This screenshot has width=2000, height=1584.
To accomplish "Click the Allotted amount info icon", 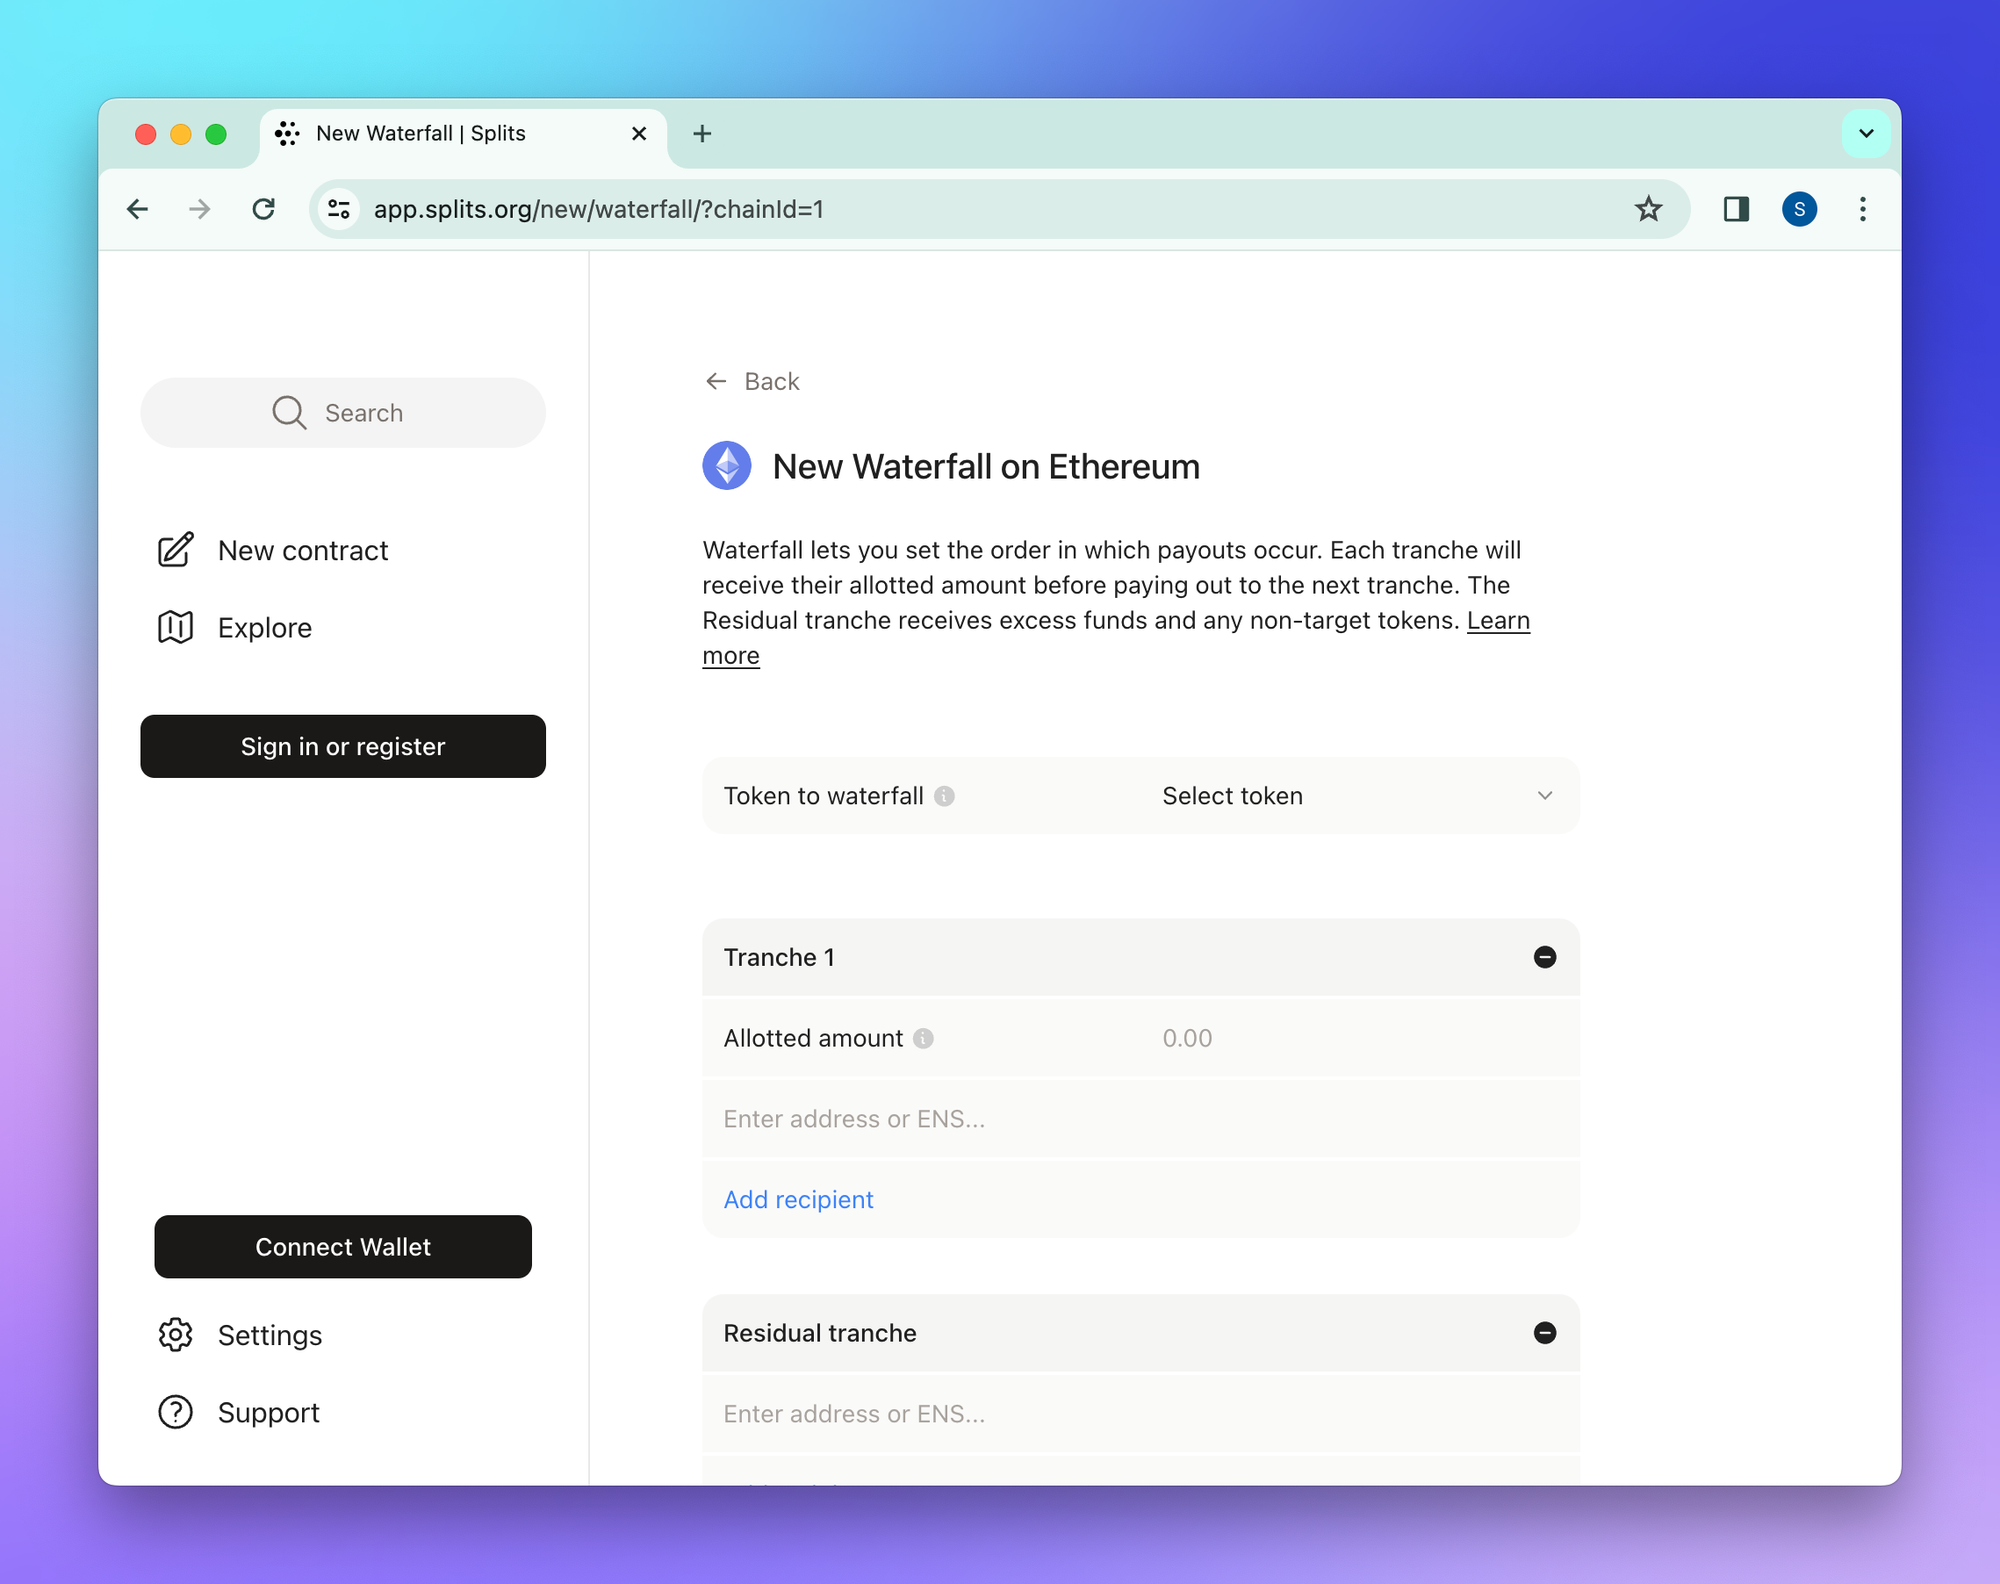I will coord(924,1038).
